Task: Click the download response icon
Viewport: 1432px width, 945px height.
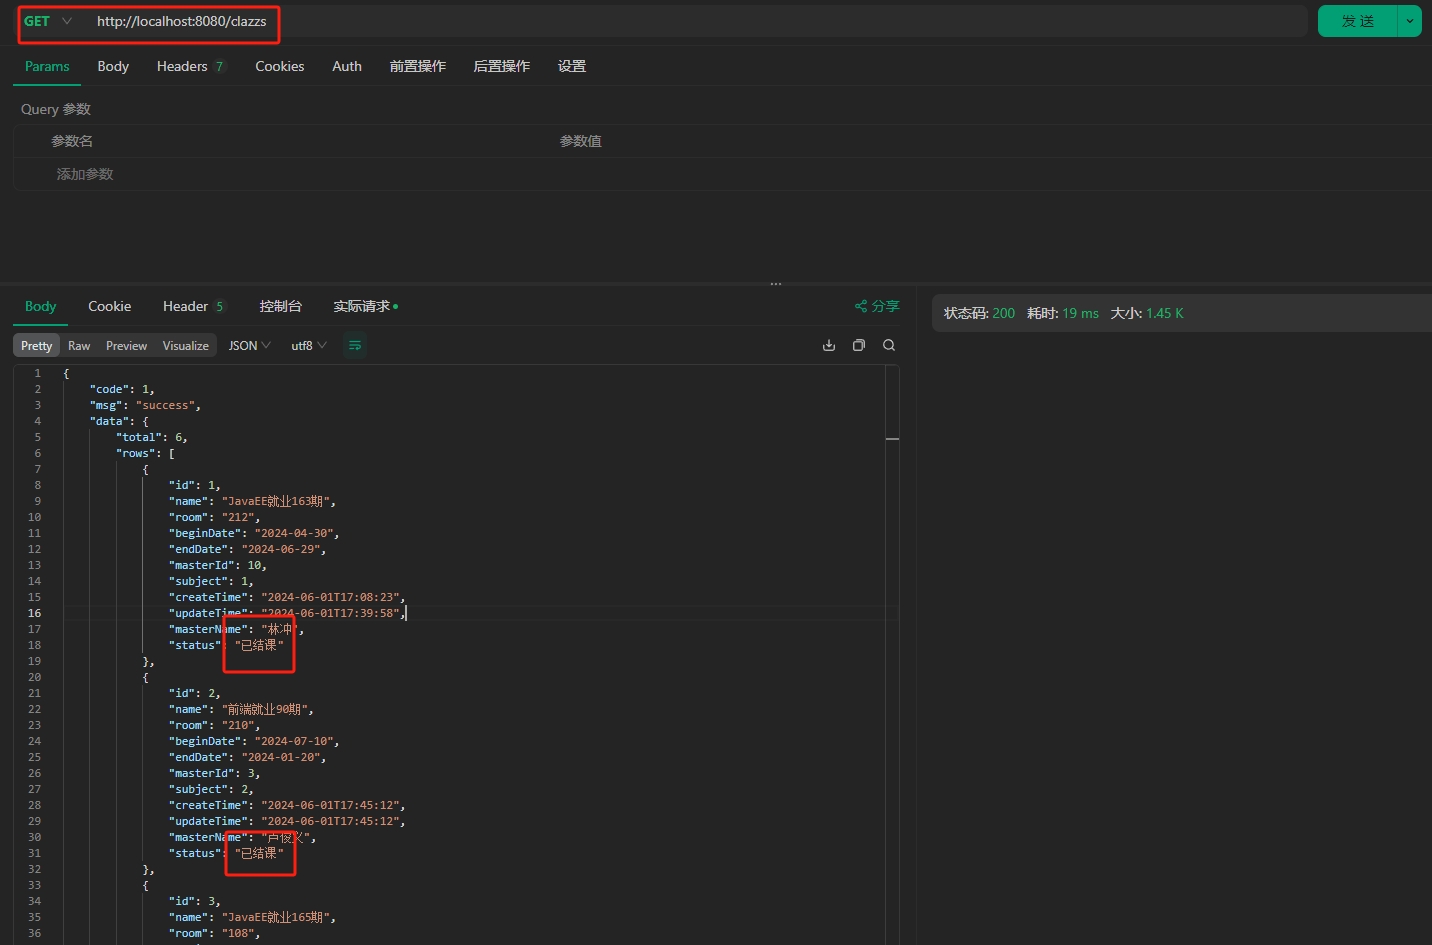Action: click(x=828, y=346)
